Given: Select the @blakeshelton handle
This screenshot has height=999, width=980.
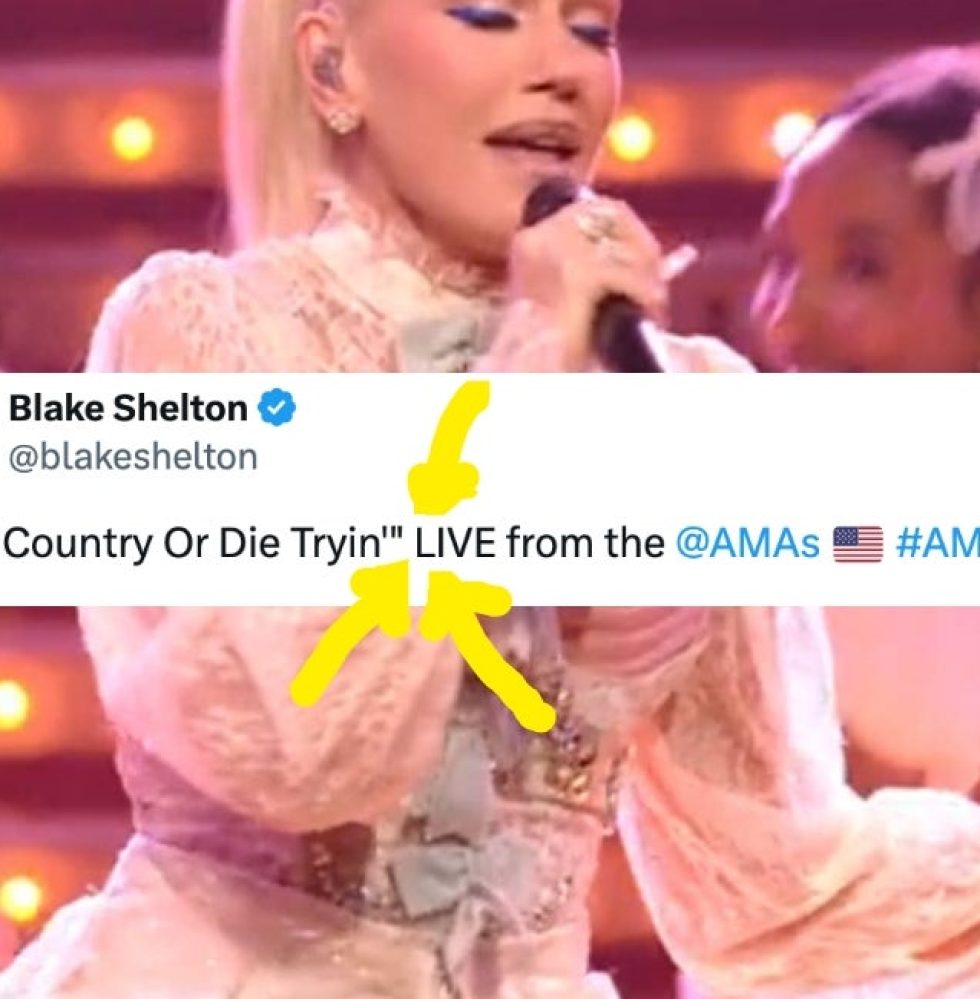Looking at the screenshot, I should (133, 457).
